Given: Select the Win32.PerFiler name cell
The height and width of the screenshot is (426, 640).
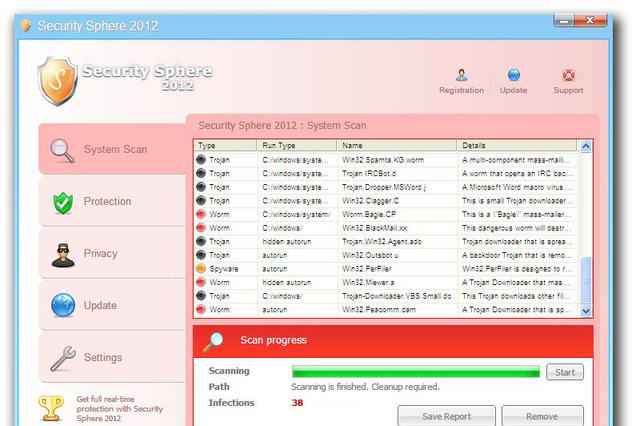Looking at the screenshot, I should 398,268.
